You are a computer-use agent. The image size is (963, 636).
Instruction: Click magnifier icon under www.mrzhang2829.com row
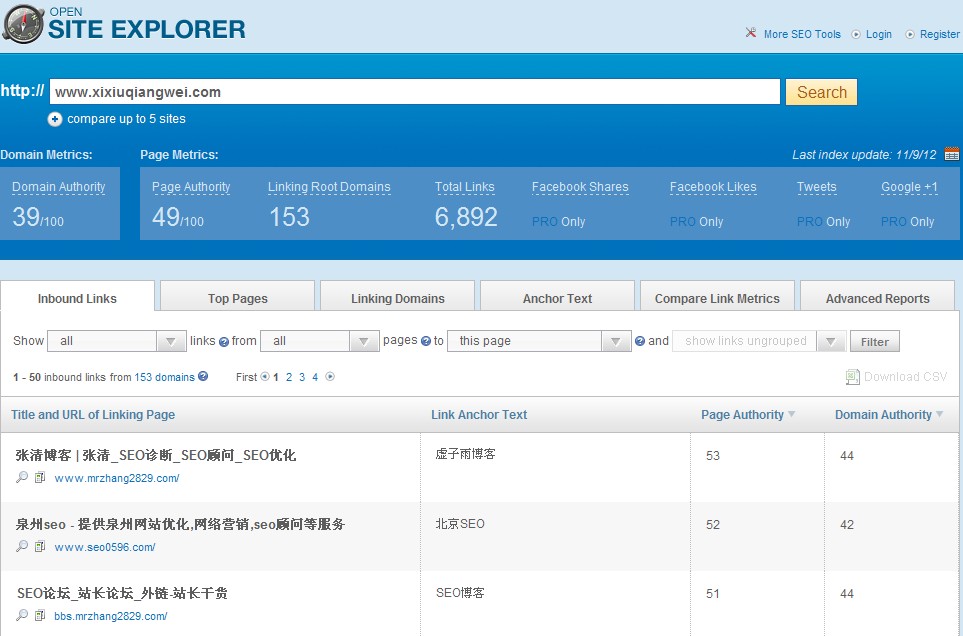22,478
